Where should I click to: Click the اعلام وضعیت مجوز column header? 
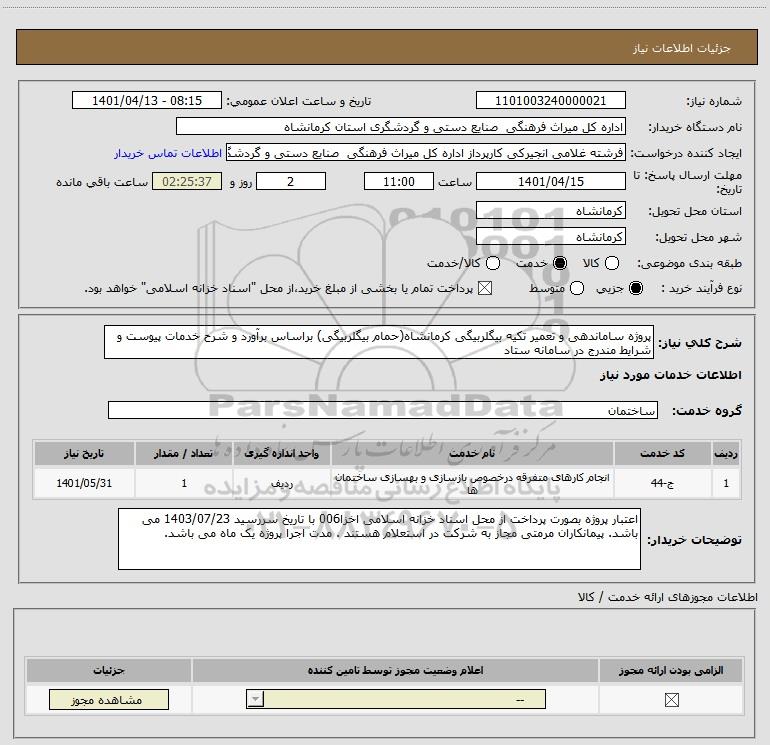[x=395, y=670]
